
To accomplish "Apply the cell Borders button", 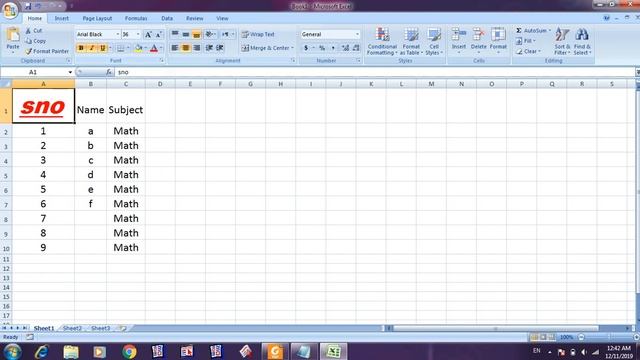I will click(x=120, y=48).
